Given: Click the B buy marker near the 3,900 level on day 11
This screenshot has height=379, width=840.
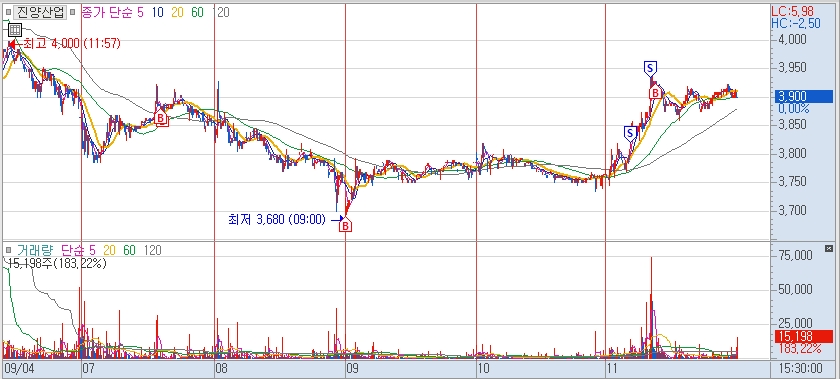Looking at the screenshot, I should tap(655, 93).
